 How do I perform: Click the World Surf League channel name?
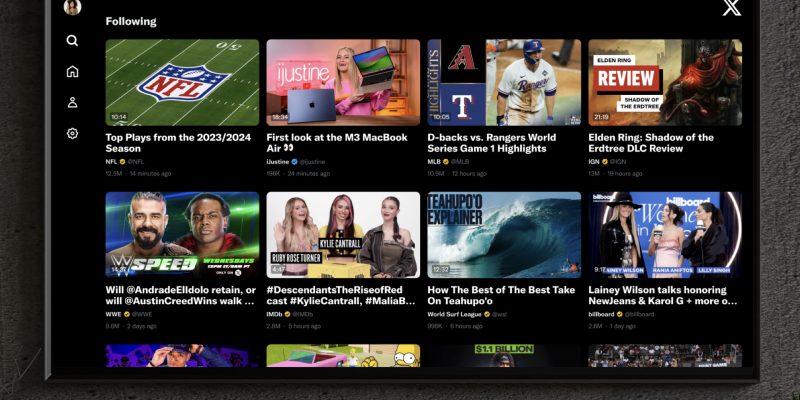coord(455,314)
